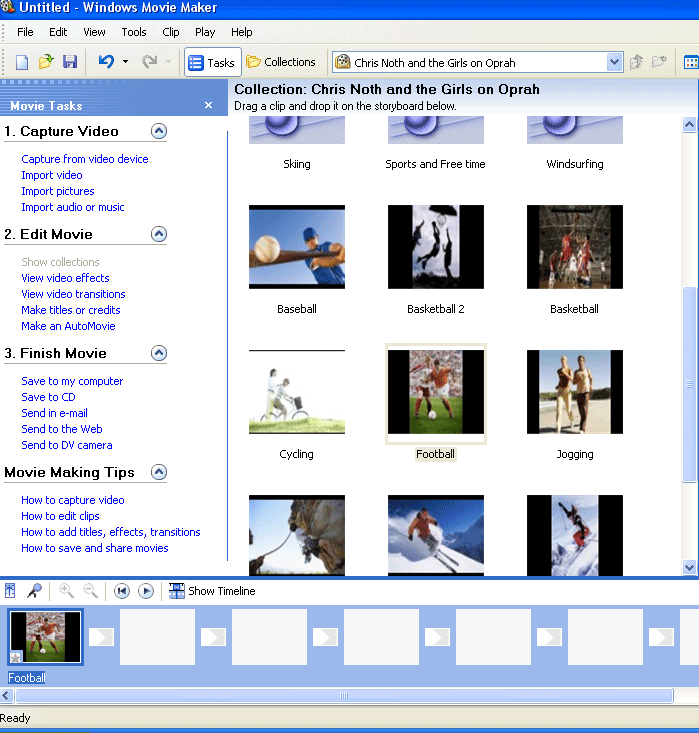
Task: Click the redo arrow icon
Action: coord(149,62)
